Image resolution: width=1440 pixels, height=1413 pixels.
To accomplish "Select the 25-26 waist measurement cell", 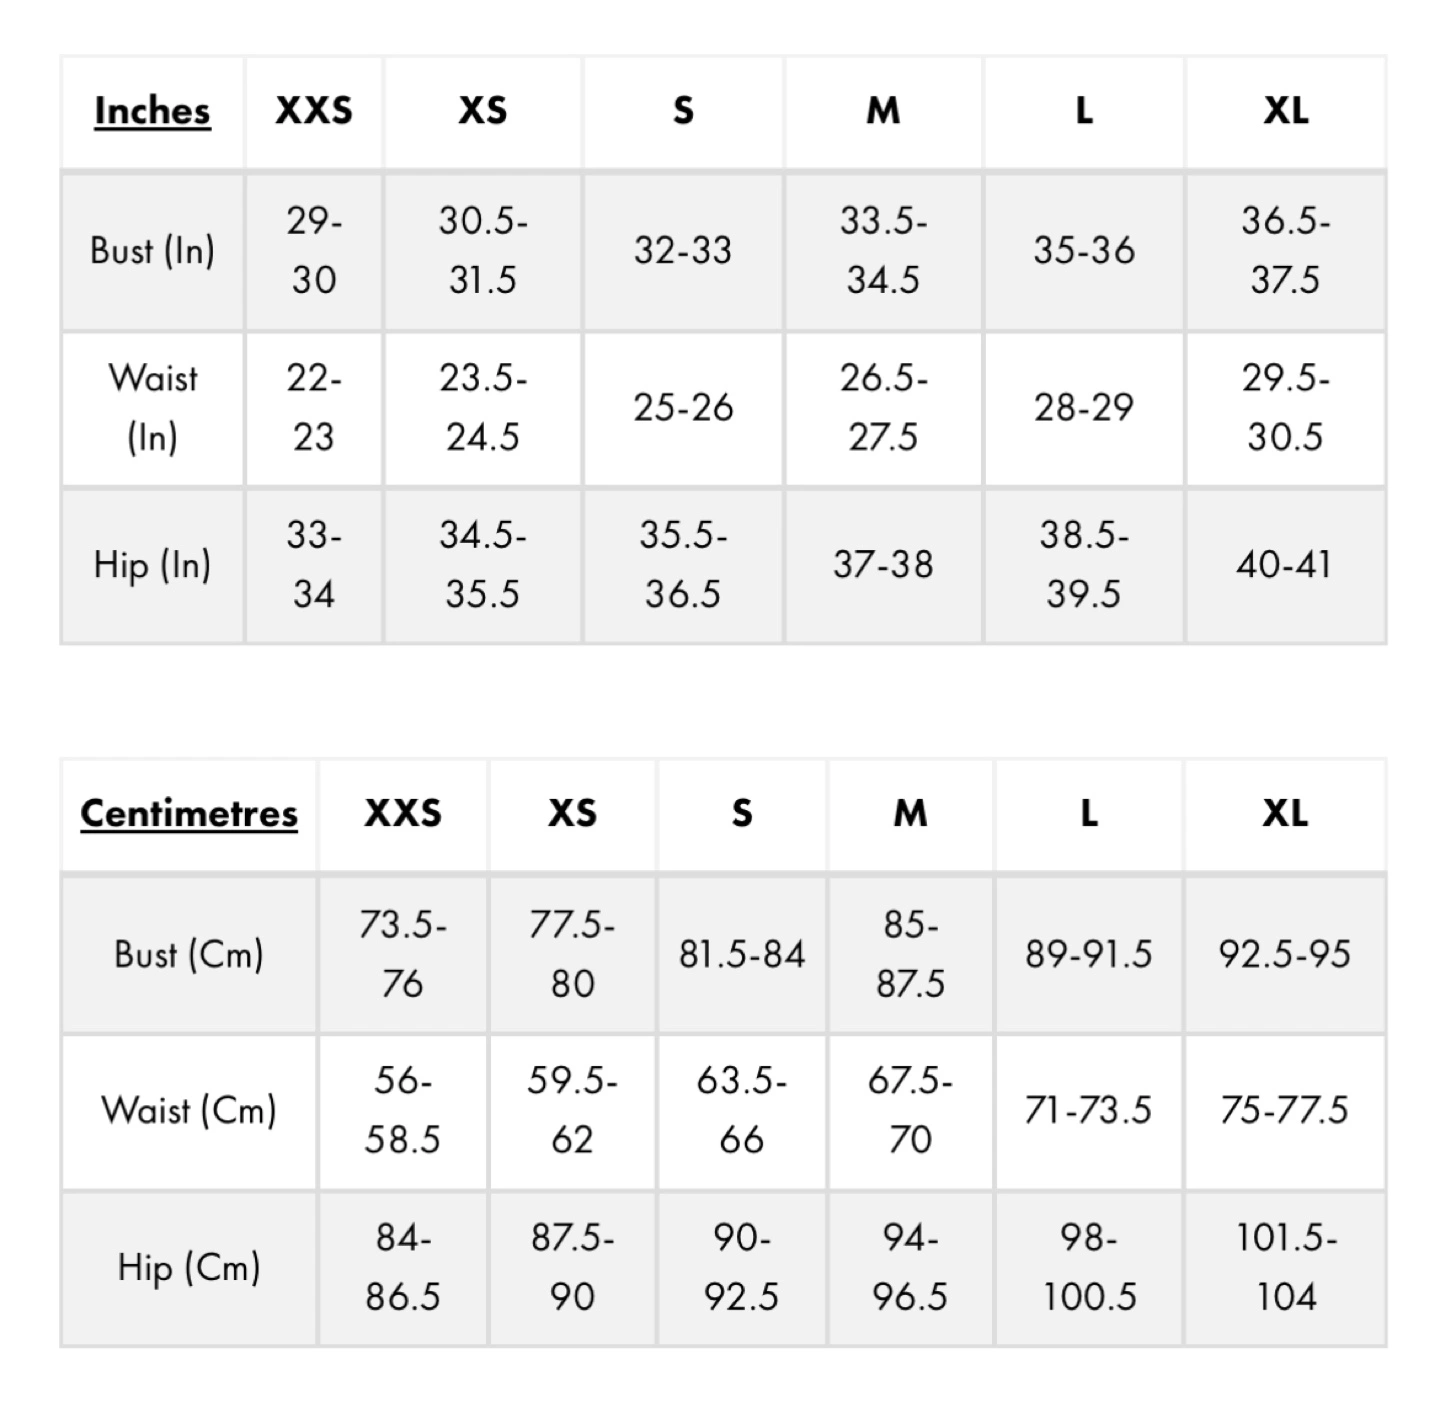I will coord(683,408).
